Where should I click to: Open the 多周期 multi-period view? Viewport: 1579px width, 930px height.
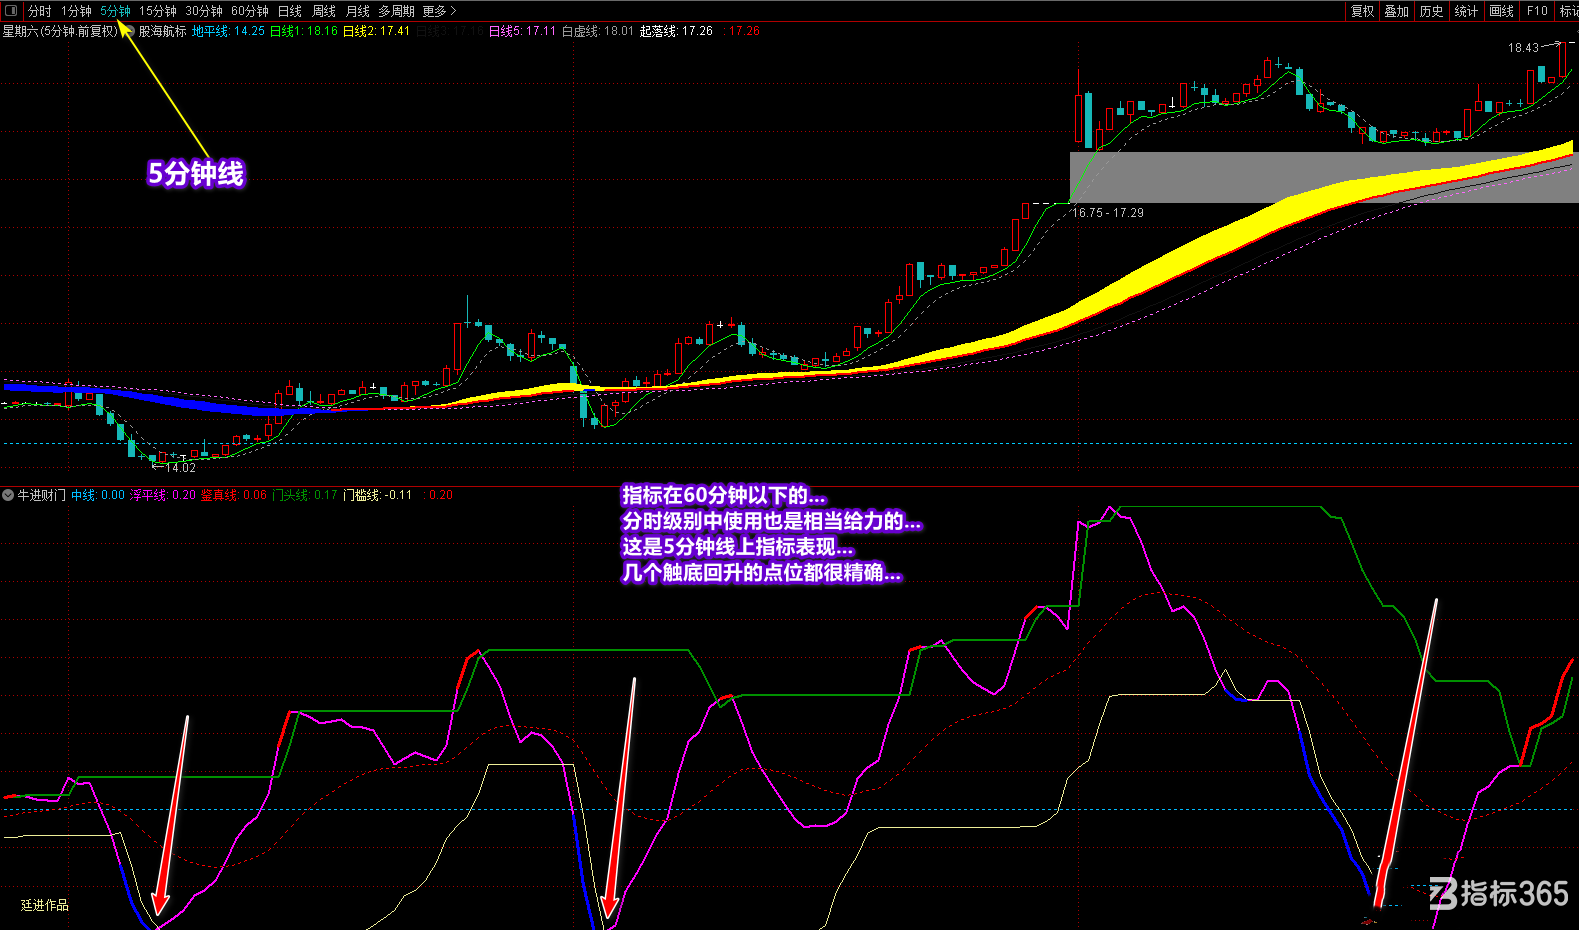pyautogui.click(x=396, y=11)
